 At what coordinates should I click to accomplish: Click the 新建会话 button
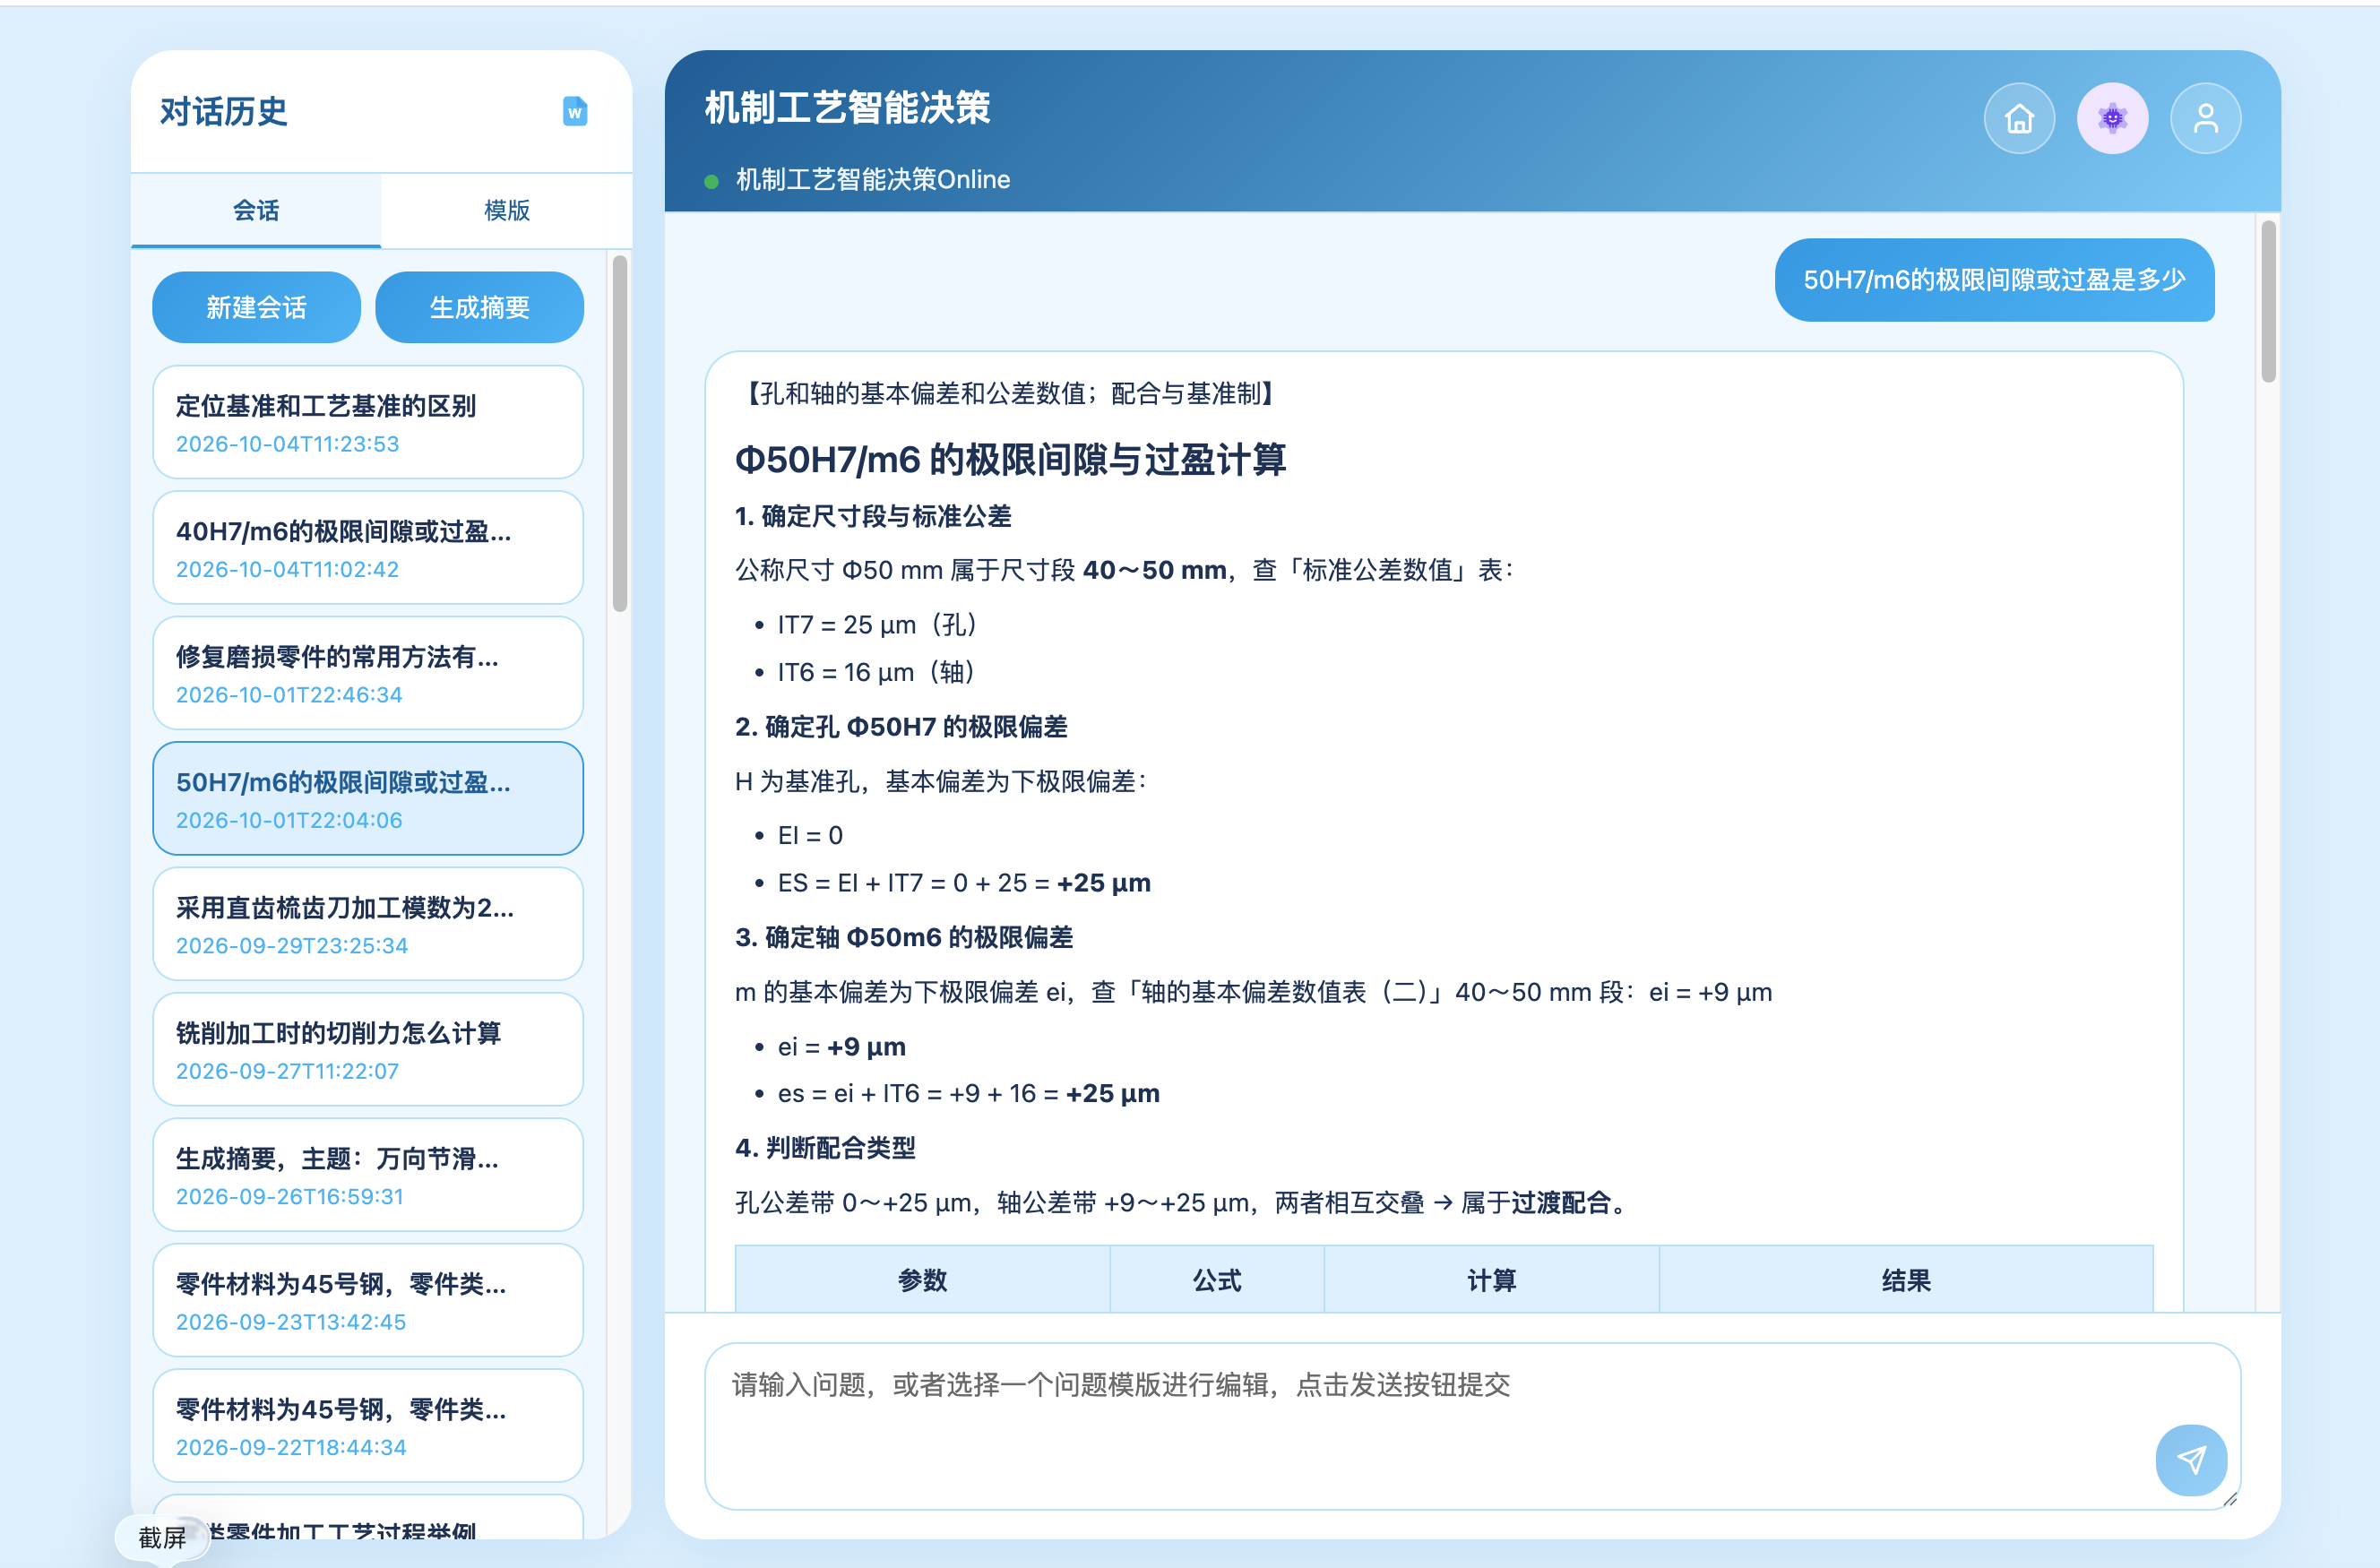tap(256, 307)
